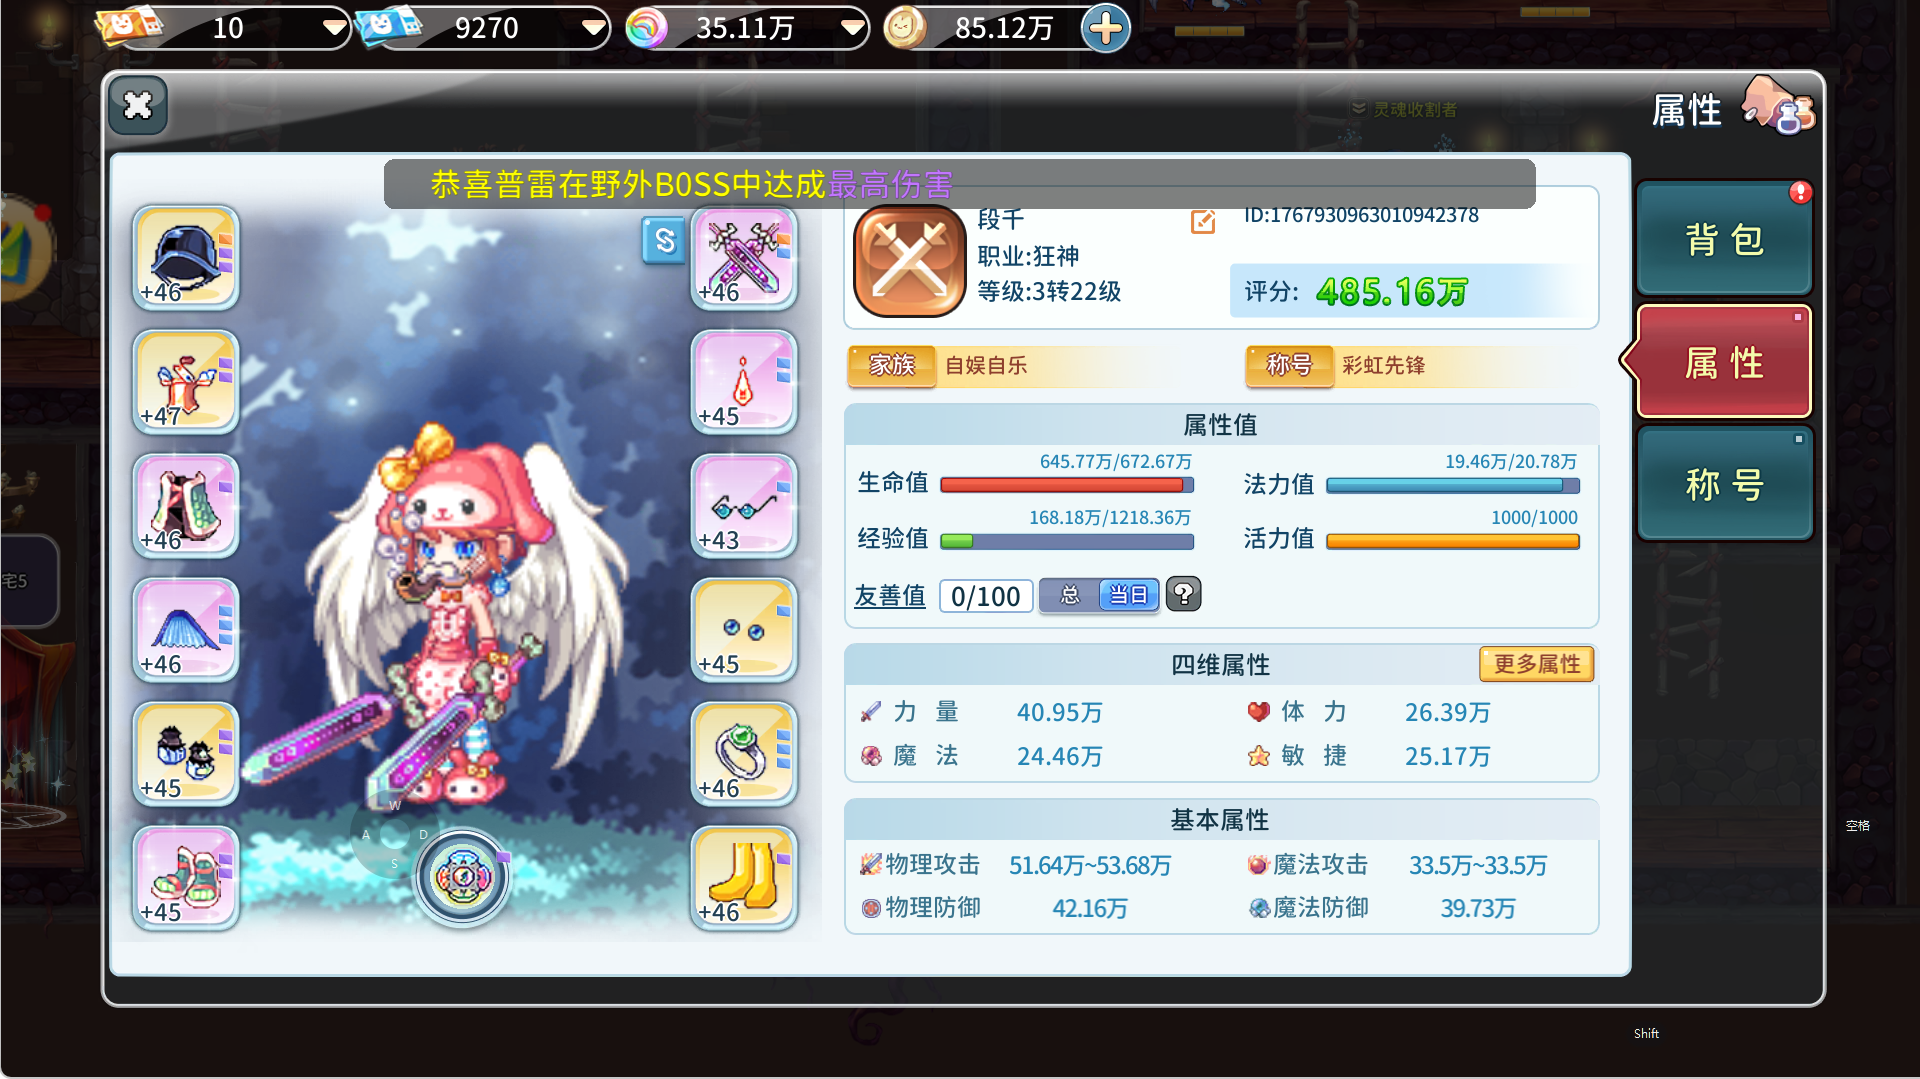This screenshot has height=1079, width=1920.
Task: Expand the 9270 ticket currency dropdown
Action: point(594,27)
